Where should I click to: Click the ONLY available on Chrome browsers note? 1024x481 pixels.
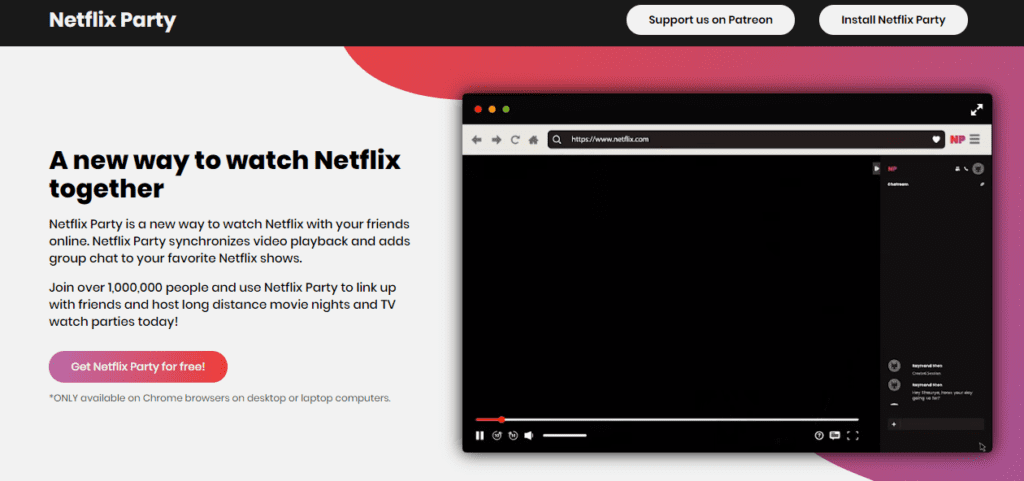(x=219, y=397)
